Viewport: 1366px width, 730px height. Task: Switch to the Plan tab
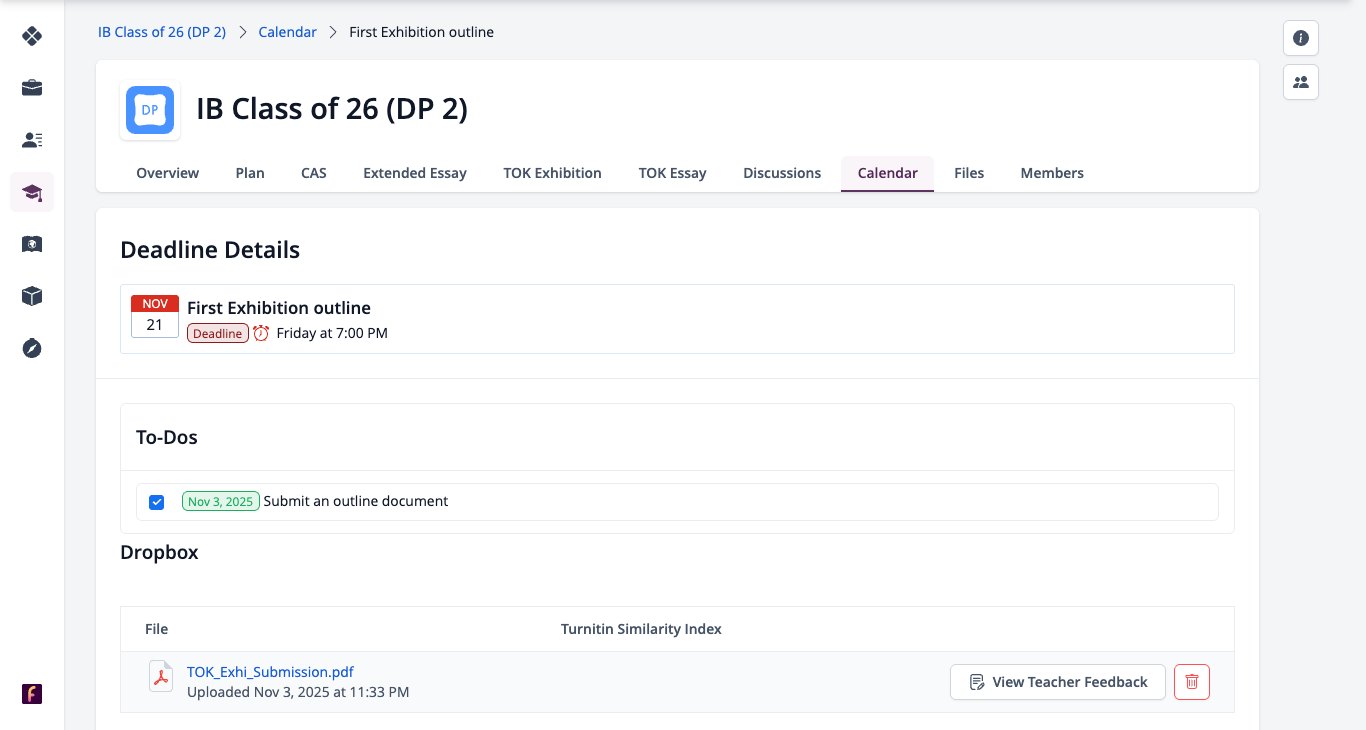tap(250, 173)
